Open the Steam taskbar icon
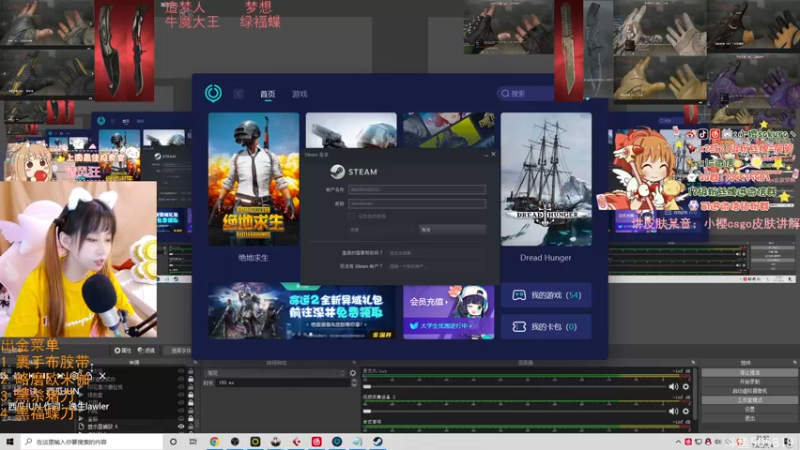Screen dimensions: 800x450 378,442
